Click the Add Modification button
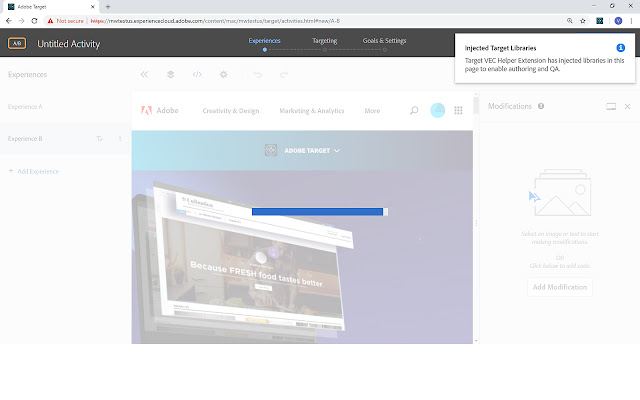 coord(560,287)
